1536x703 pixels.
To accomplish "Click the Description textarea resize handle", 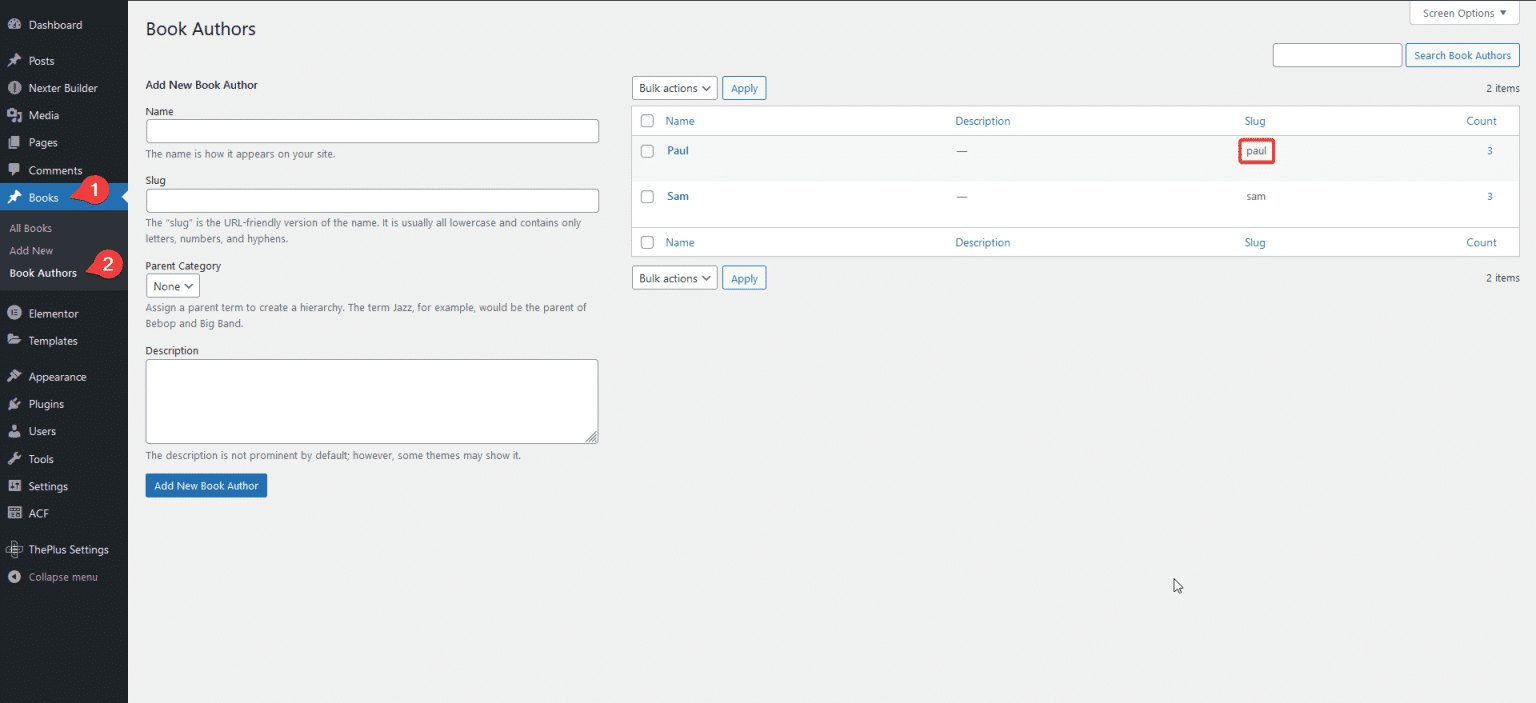I will 592,437.
